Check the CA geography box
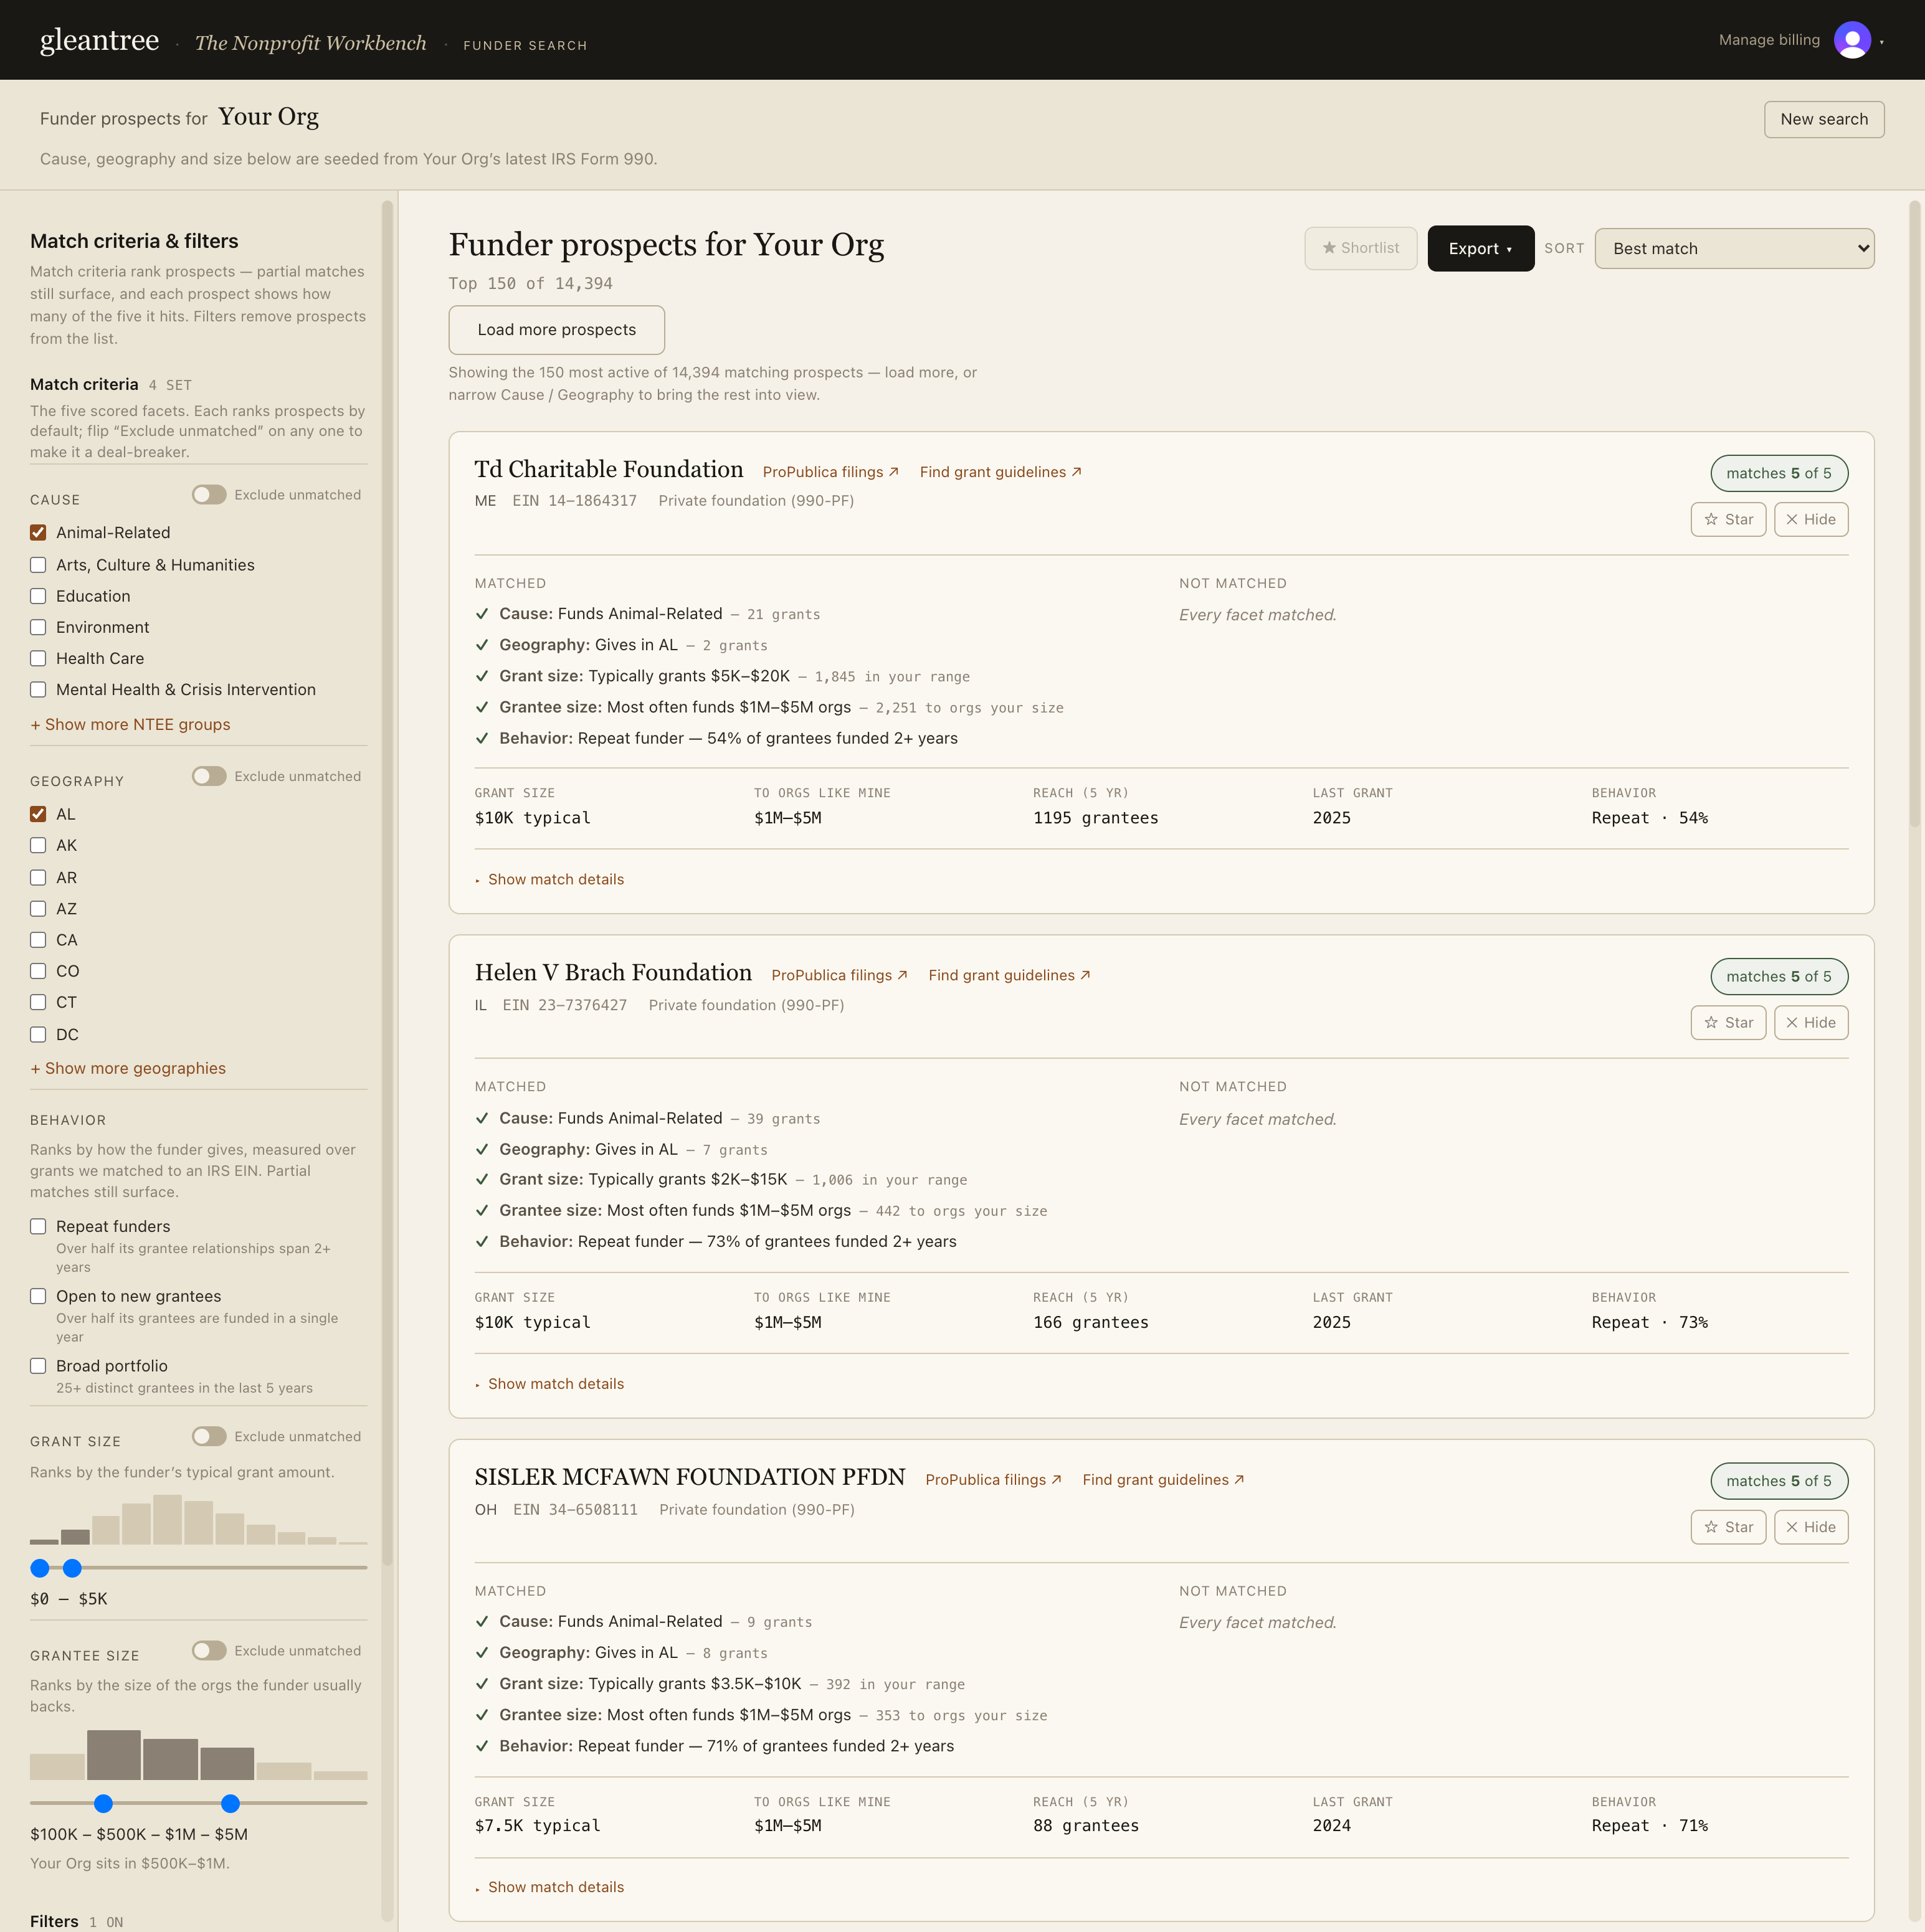Image resolution: width=1925 pixels, height=1932 pixels. coord(38,940)
